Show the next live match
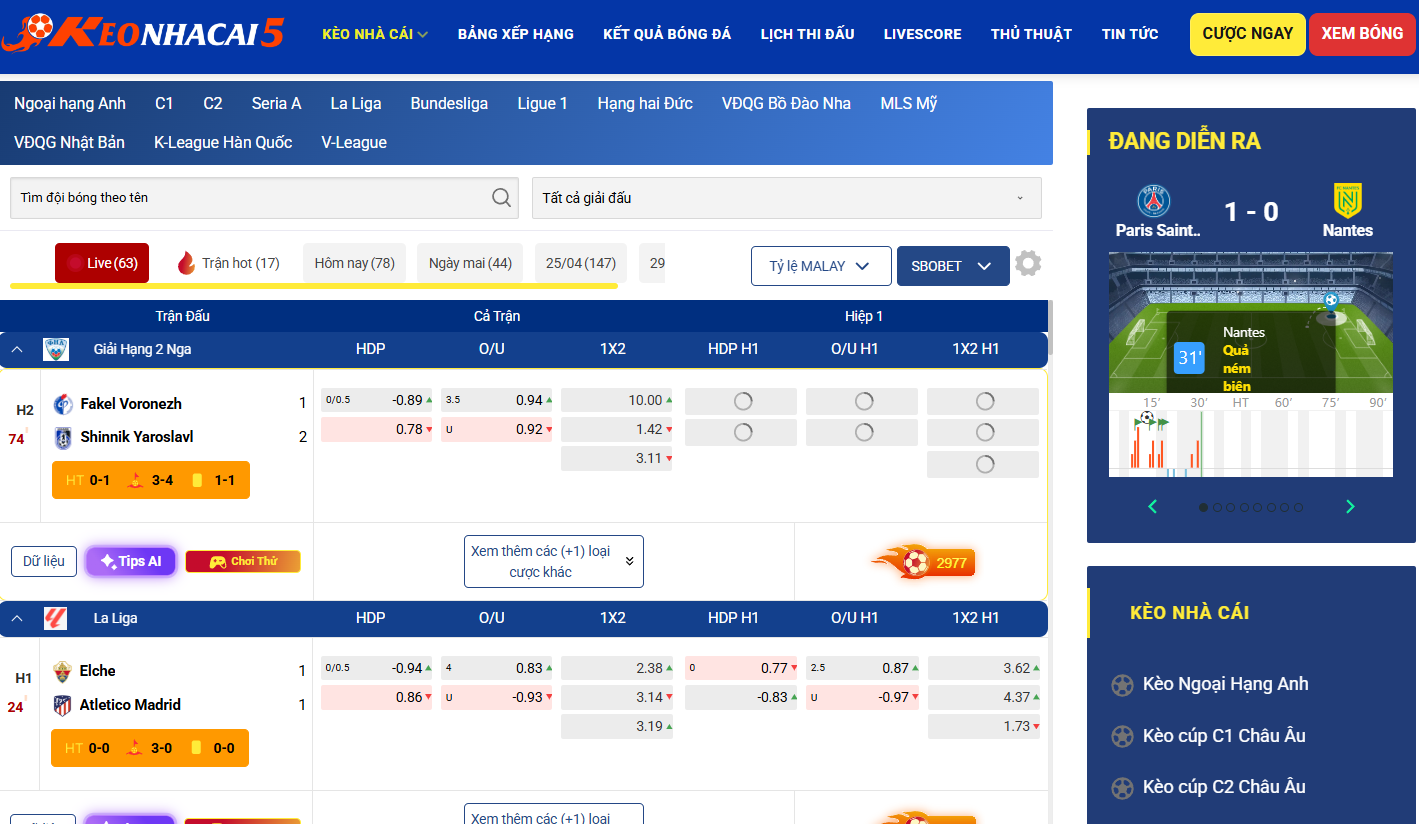 [x=1350, y=507]
